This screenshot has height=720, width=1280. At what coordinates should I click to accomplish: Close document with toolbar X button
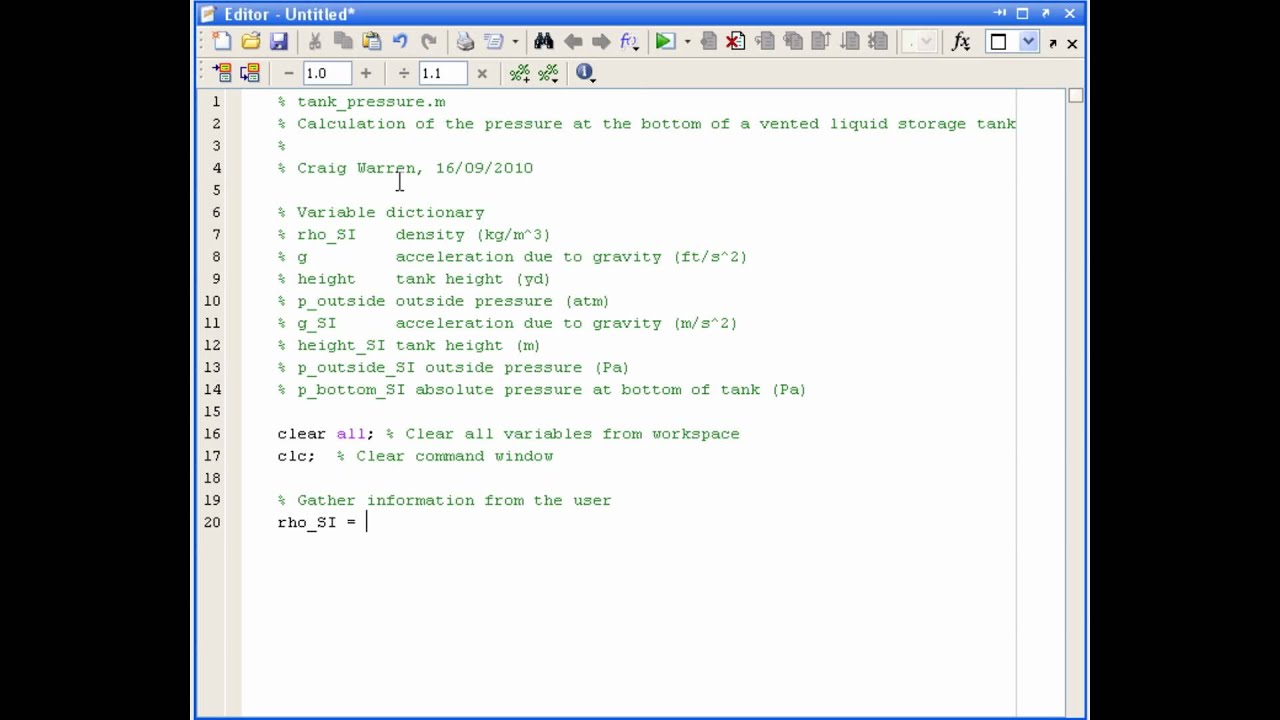pos(1072,43)
